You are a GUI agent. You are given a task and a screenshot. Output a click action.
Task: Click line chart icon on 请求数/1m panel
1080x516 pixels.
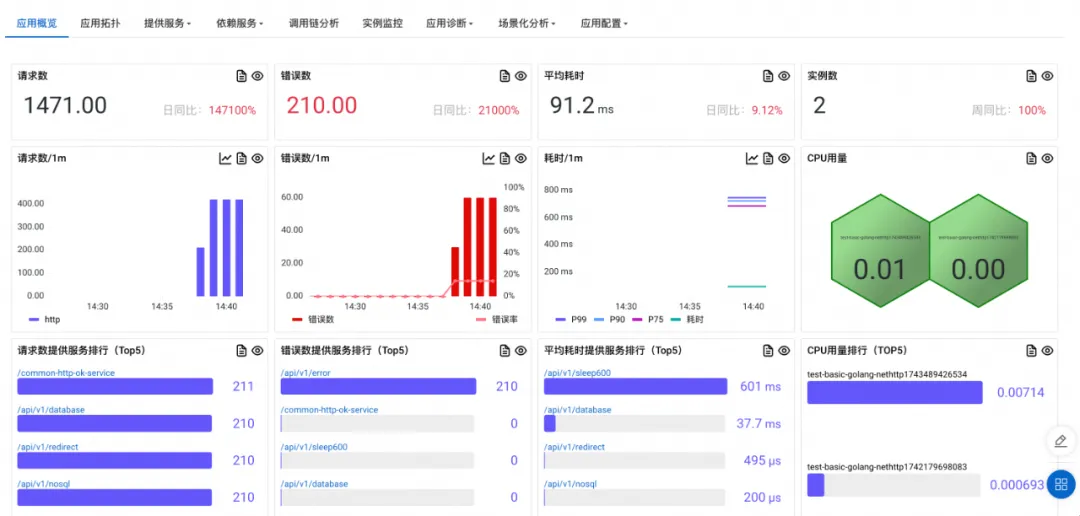click(x=225, y=158)
